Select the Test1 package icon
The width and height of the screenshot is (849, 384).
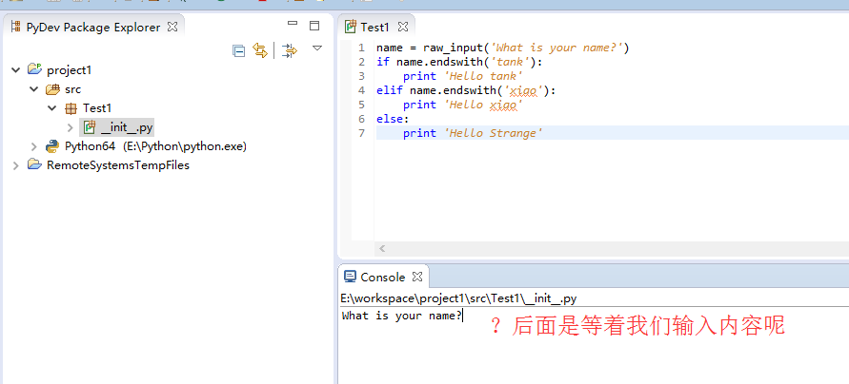pyautogui.click(x=70, y=108)
